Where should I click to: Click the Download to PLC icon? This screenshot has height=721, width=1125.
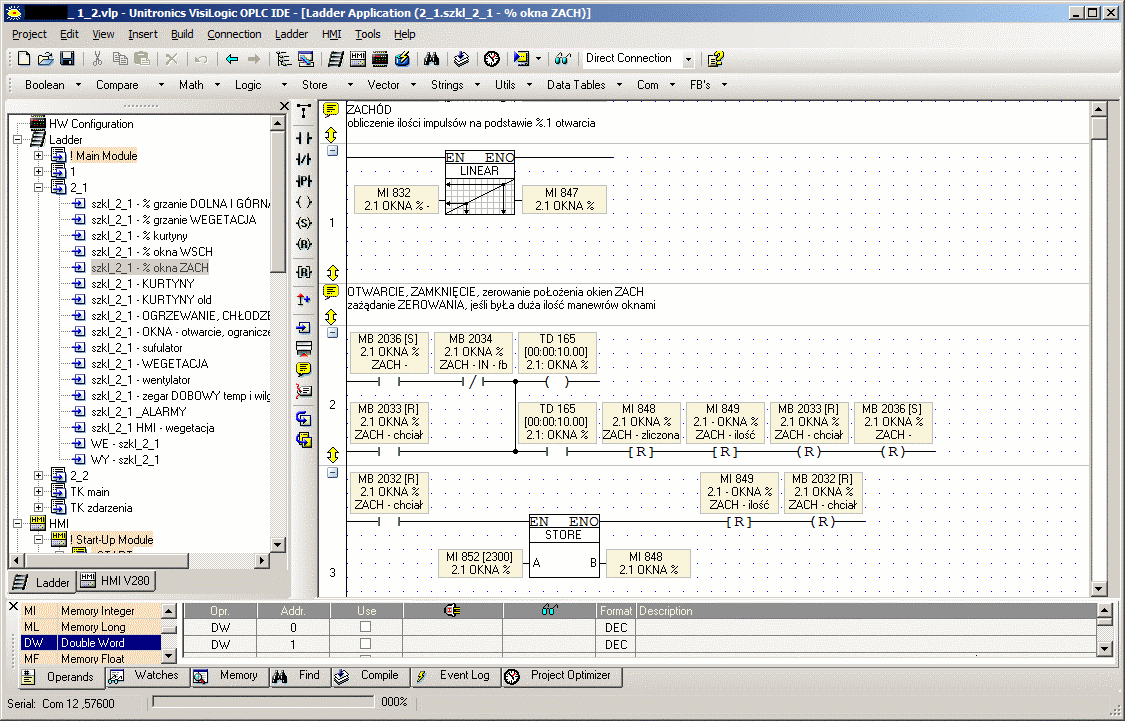point(522,59)
